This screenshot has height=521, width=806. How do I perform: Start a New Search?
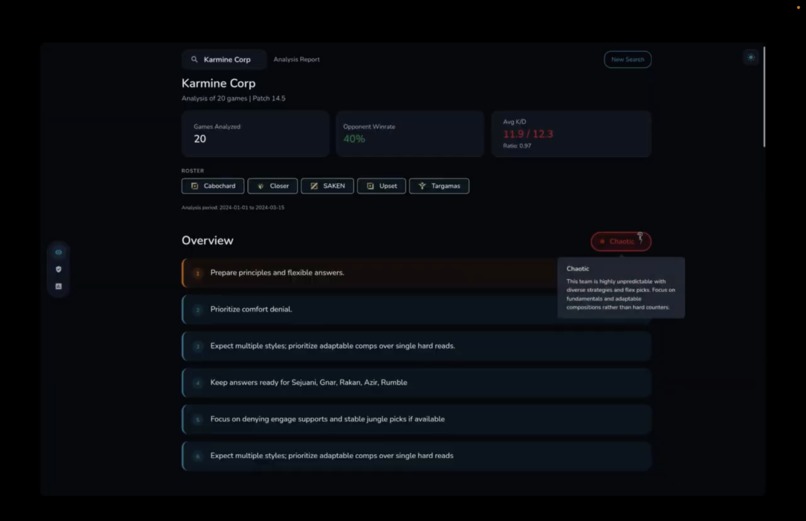pos(627,60)
